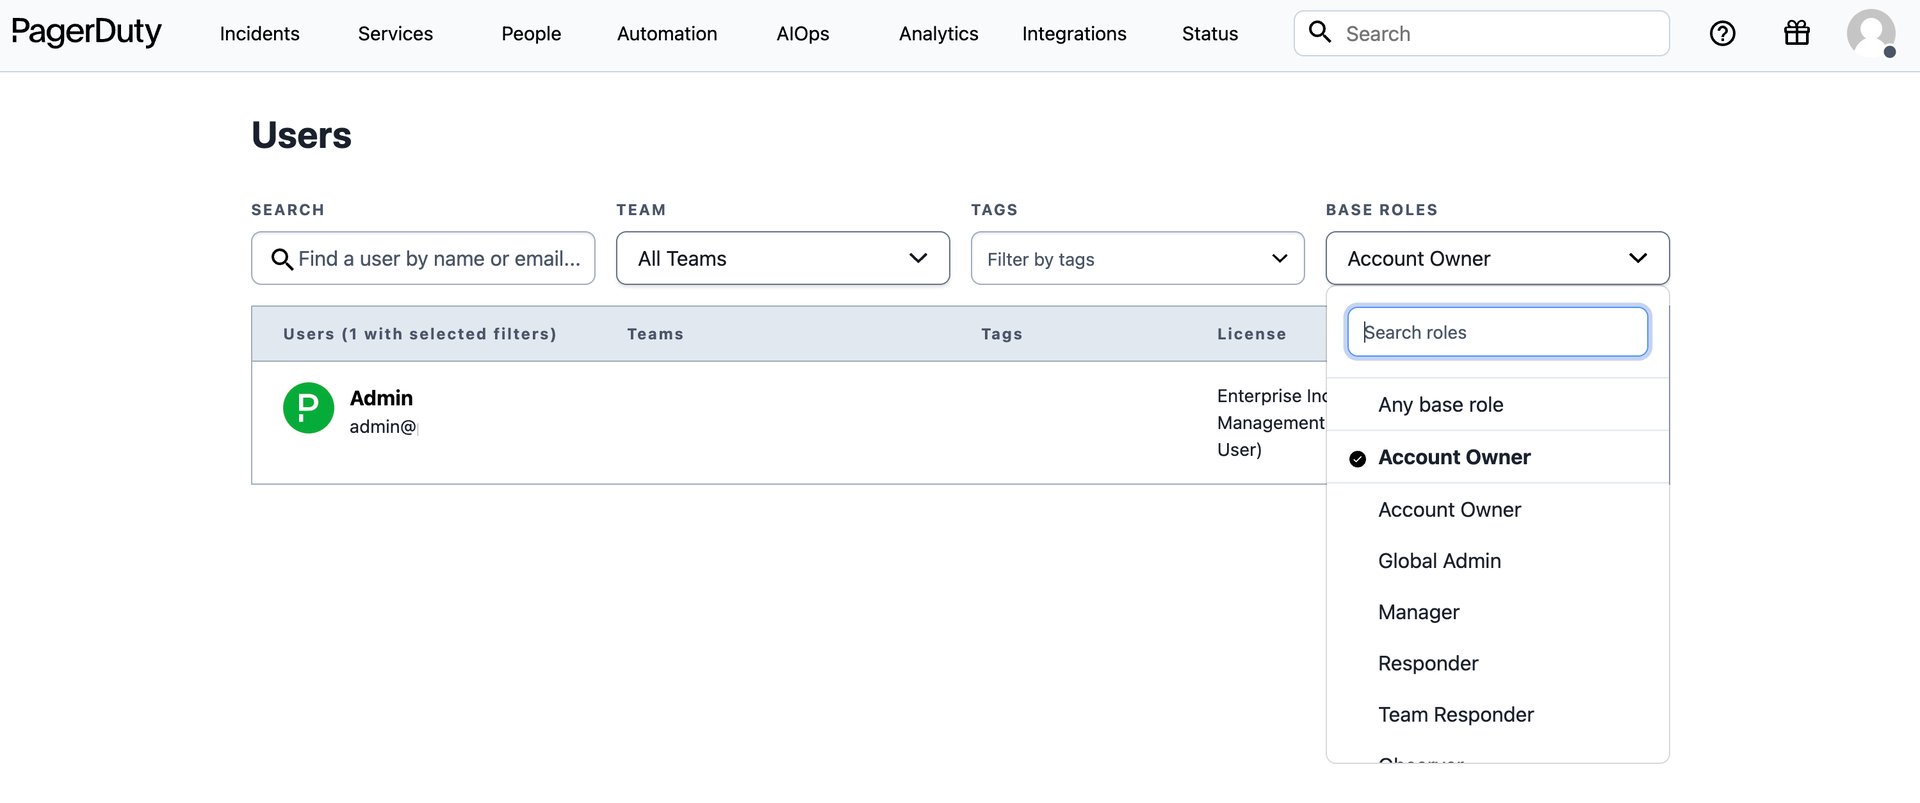Open the Admin user name link
Image resolution: width=1920 pixels, height=803 pixels.
click(x=381, y=398)
